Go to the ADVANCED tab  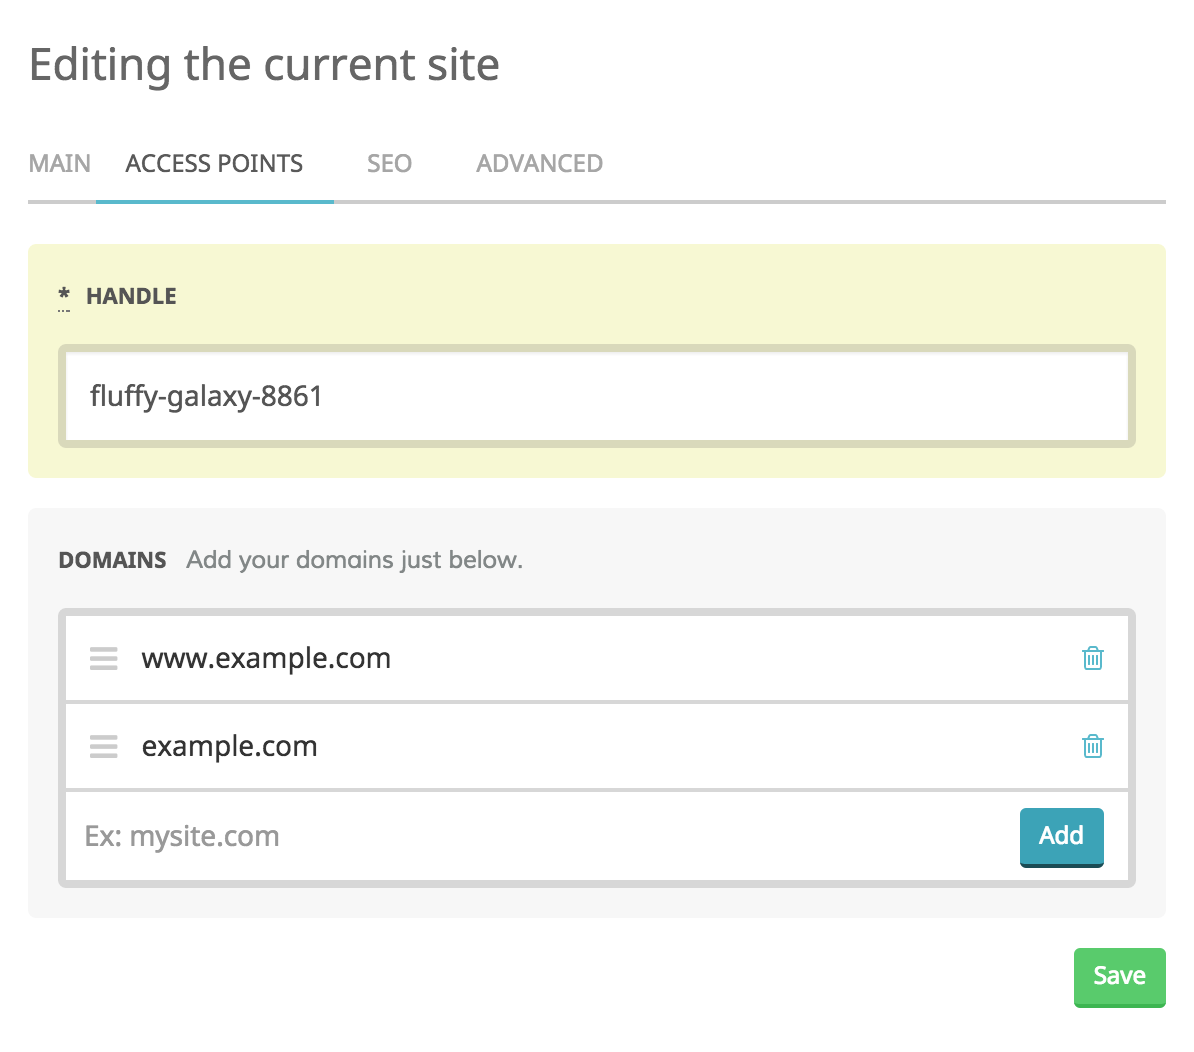point(539,164)
